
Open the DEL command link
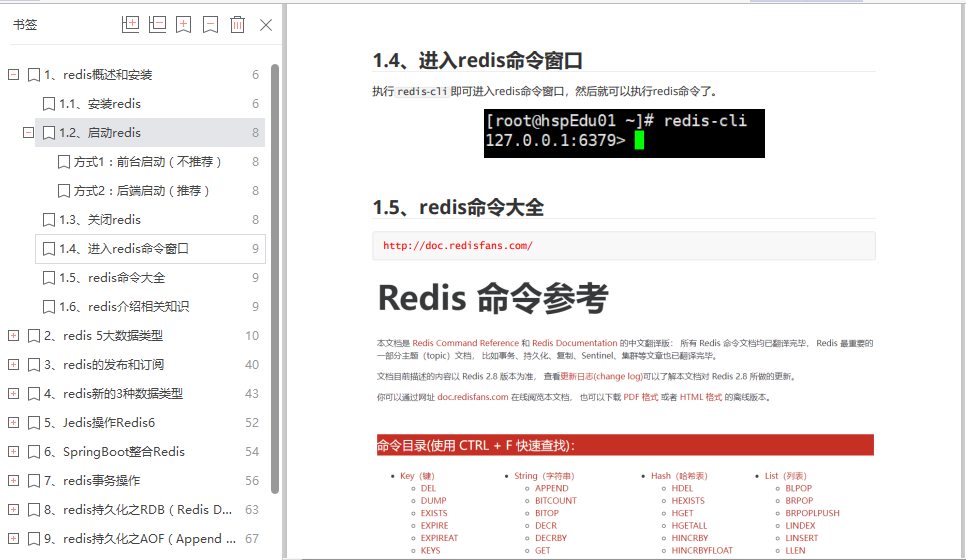point(428,489)
